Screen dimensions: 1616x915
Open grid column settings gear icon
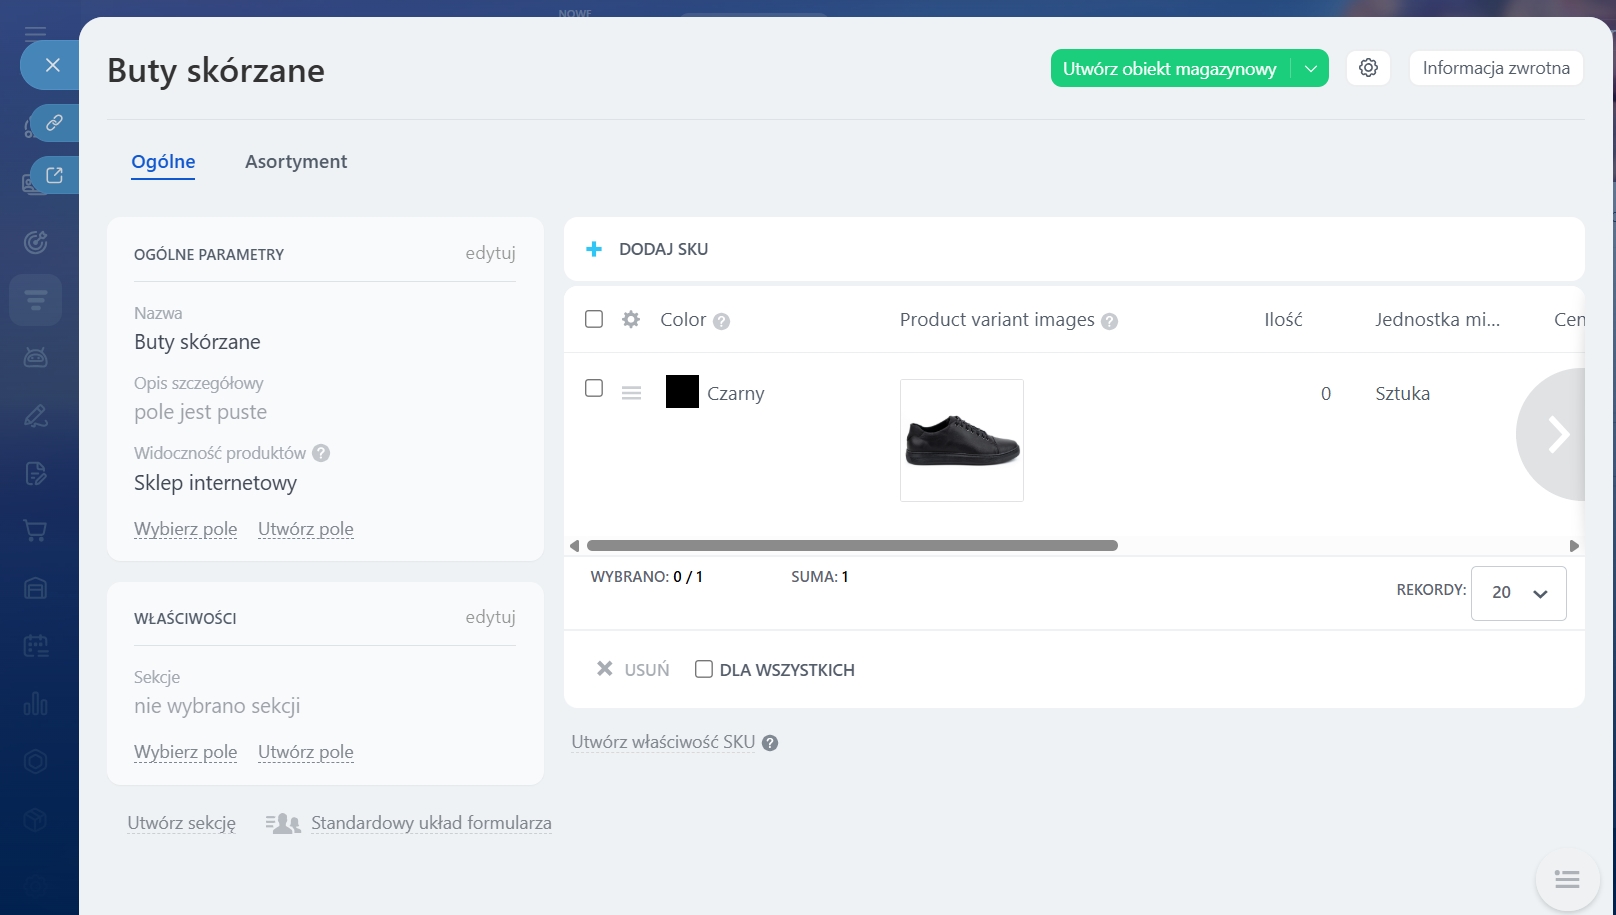click(631, 320)
